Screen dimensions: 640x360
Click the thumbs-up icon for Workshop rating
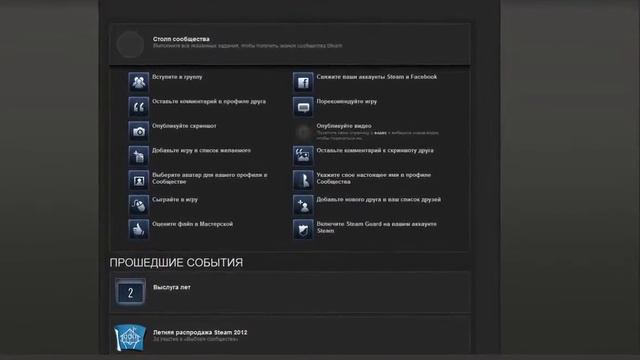pyautogui.click(x=139, y=229)
